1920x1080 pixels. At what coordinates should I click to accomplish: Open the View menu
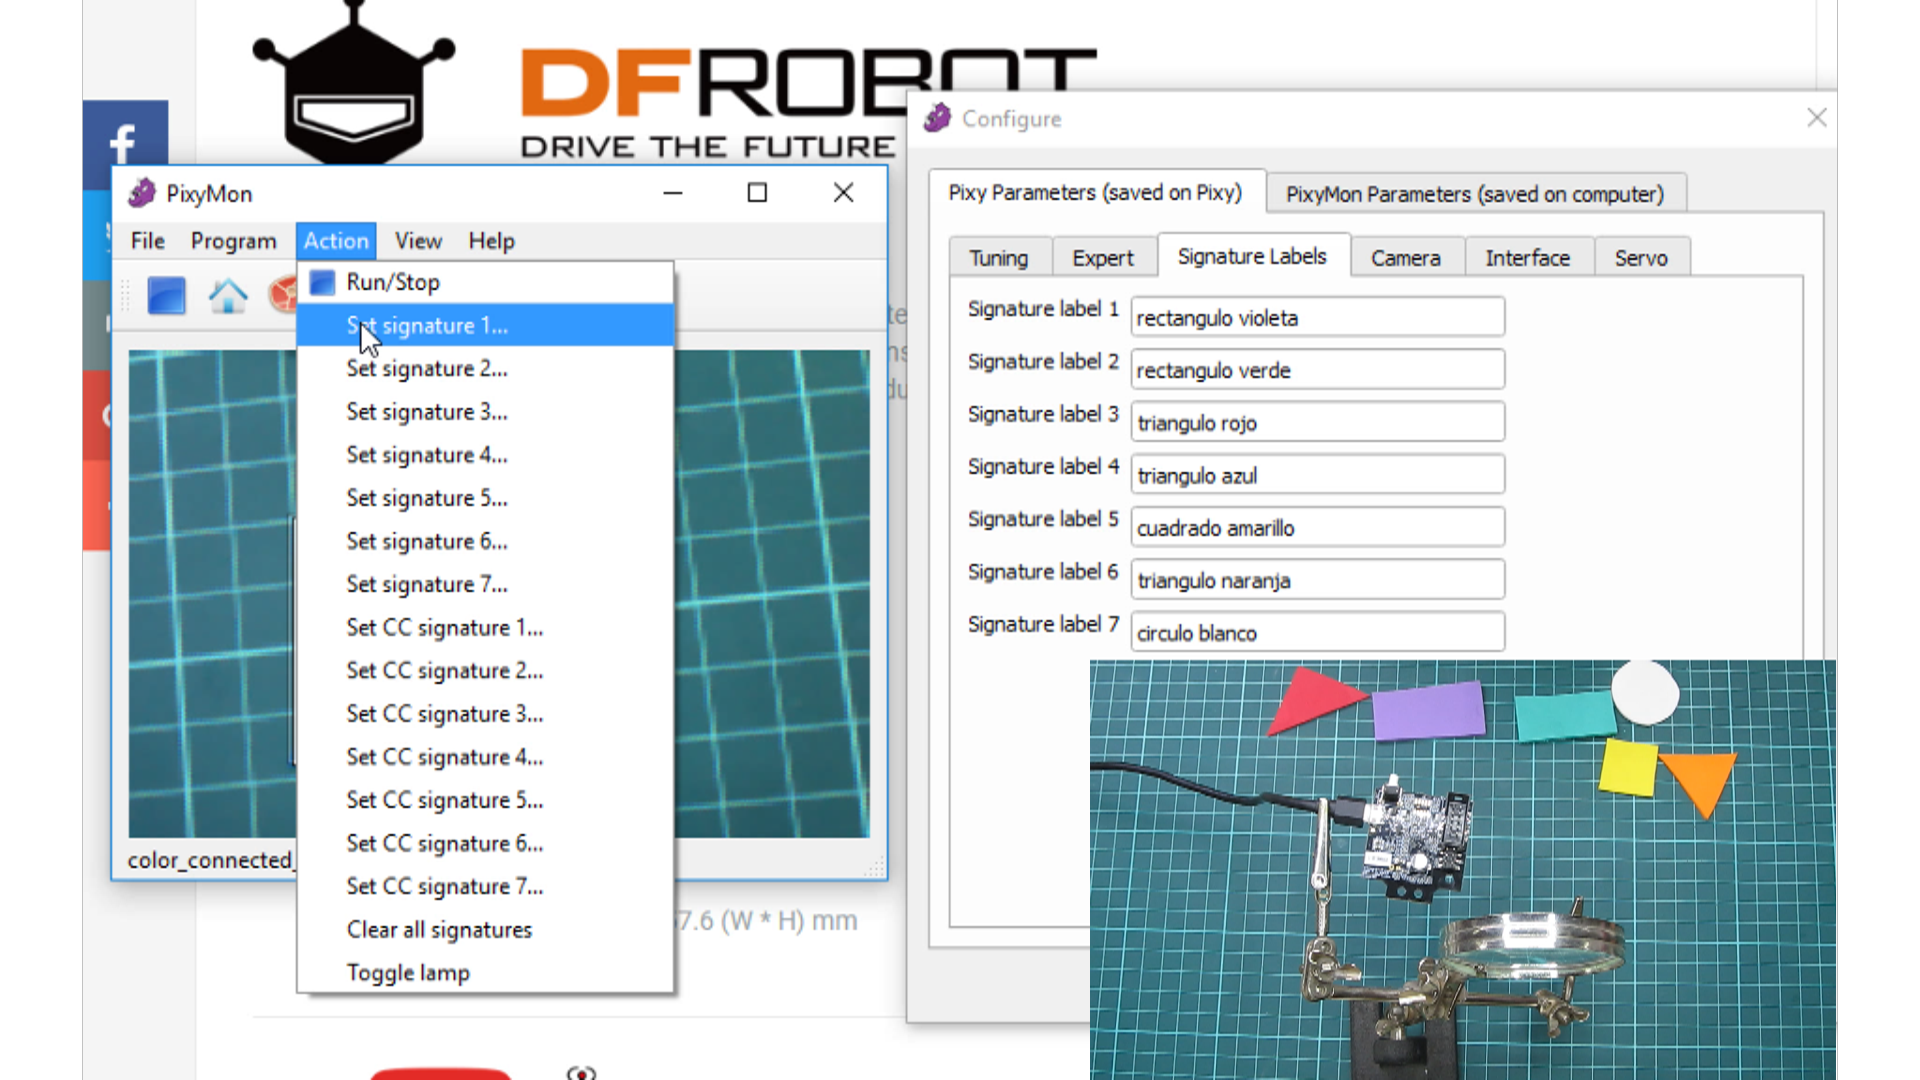417,241
